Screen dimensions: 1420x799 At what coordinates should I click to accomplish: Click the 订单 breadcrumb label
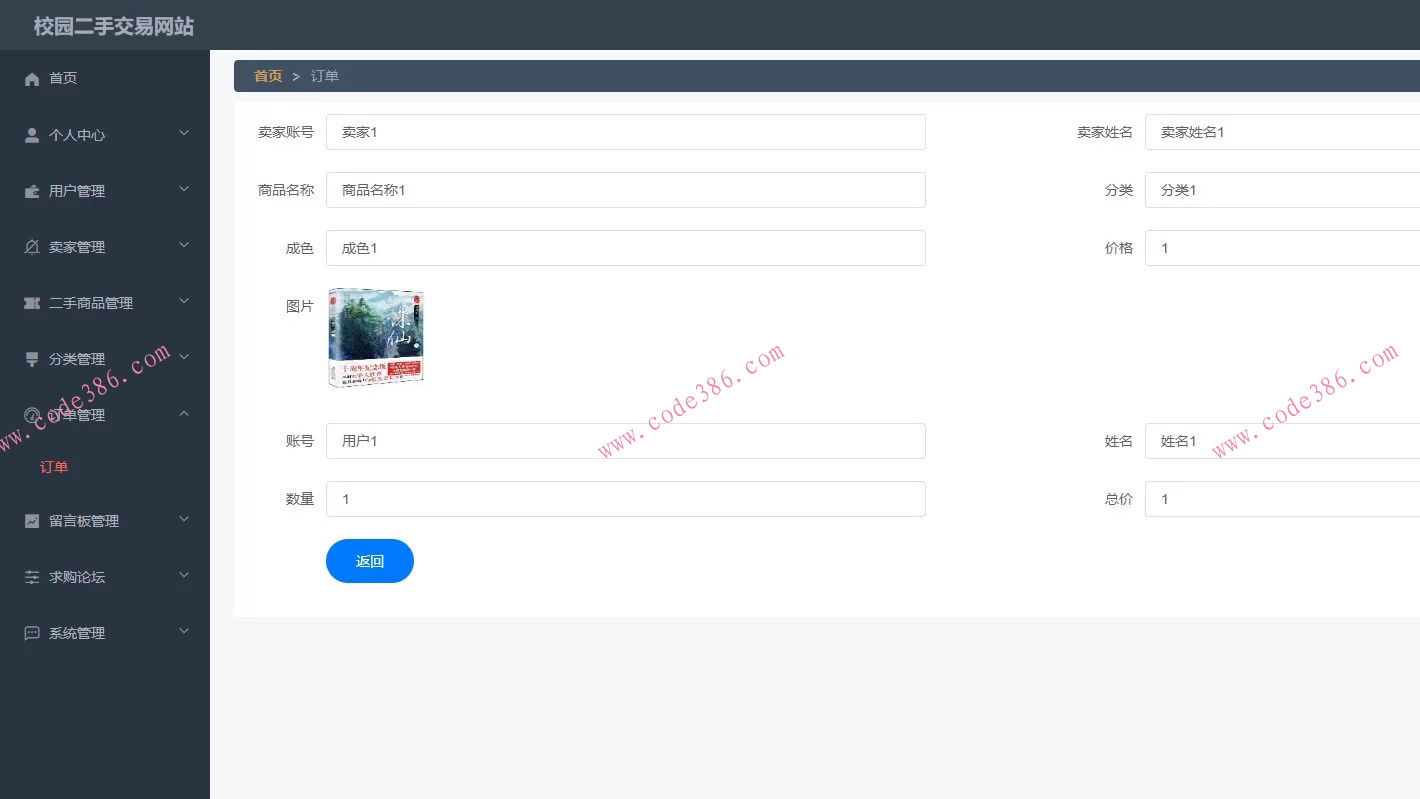324,76
